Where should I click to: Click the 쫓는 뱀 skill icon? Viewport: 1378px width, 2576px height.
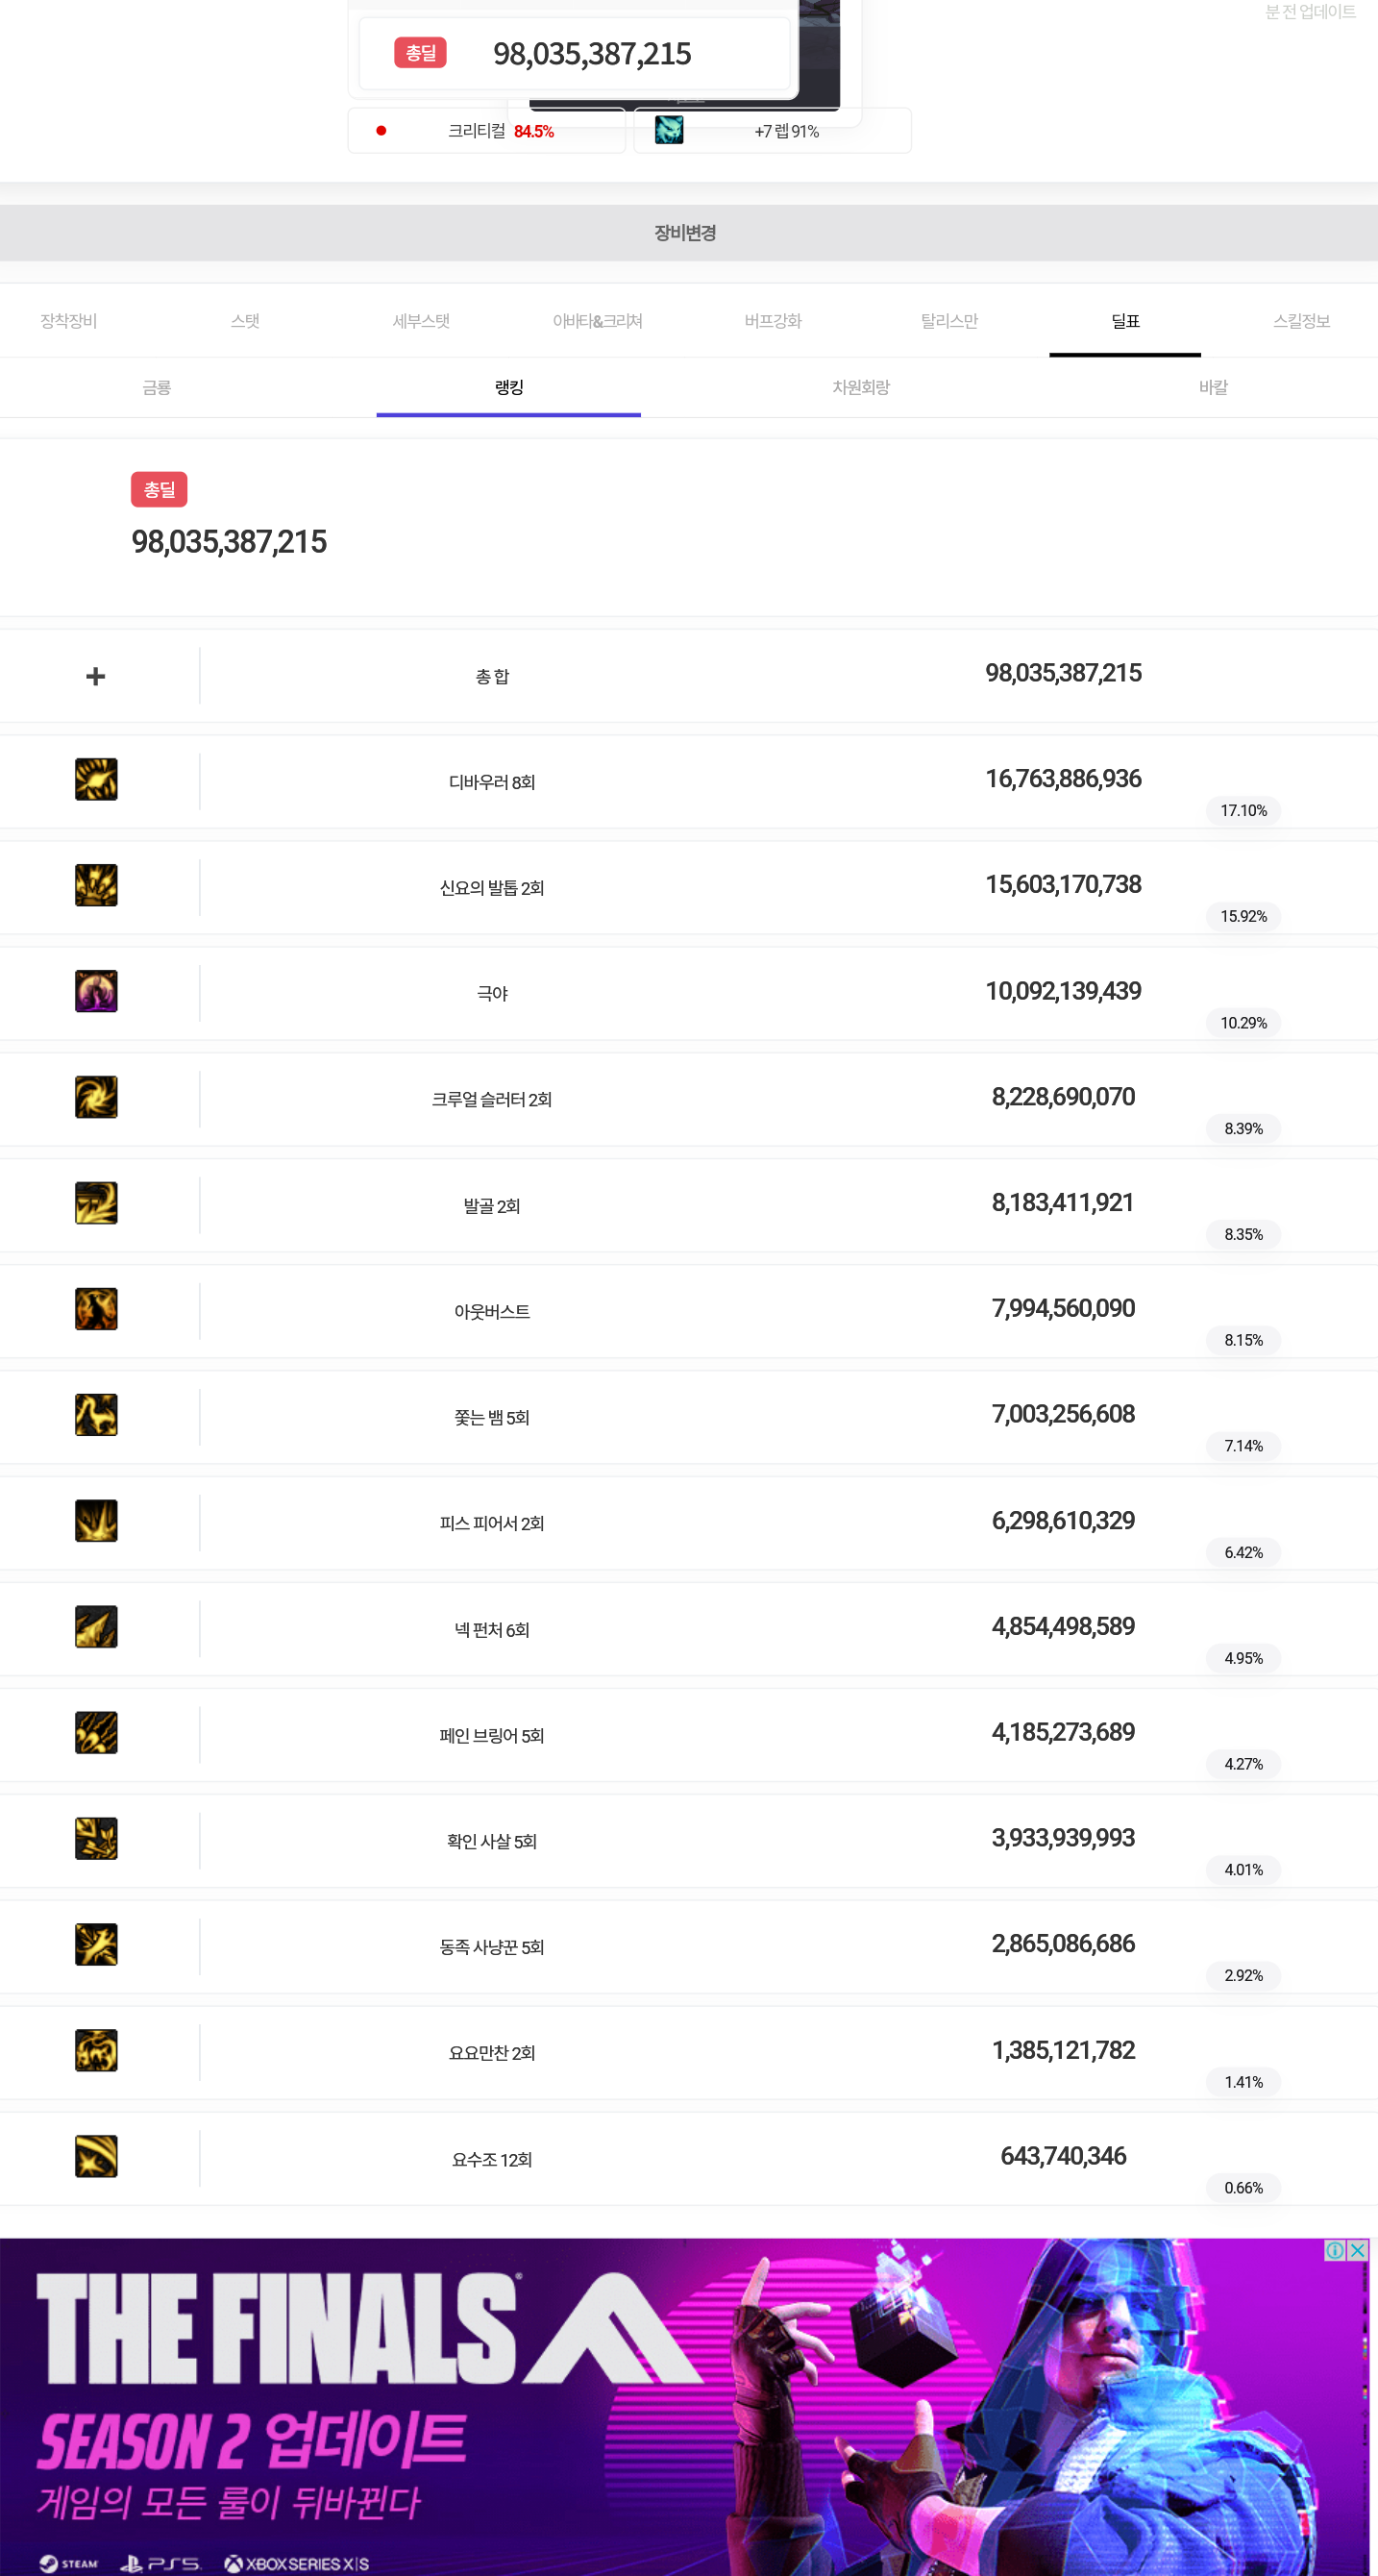(x=96, y=1415)
